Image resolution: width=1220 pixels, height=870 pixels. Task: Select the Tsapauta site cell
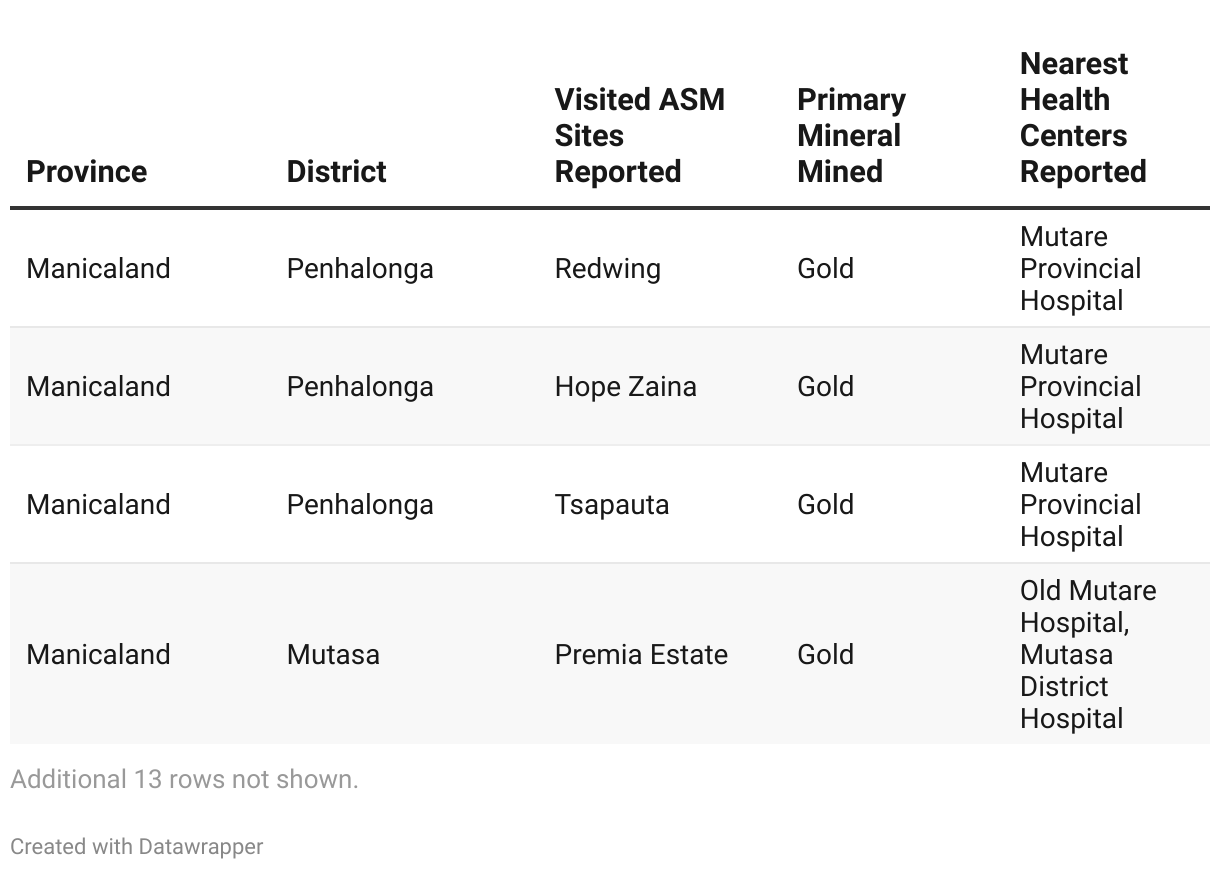[x=611, y=504]
